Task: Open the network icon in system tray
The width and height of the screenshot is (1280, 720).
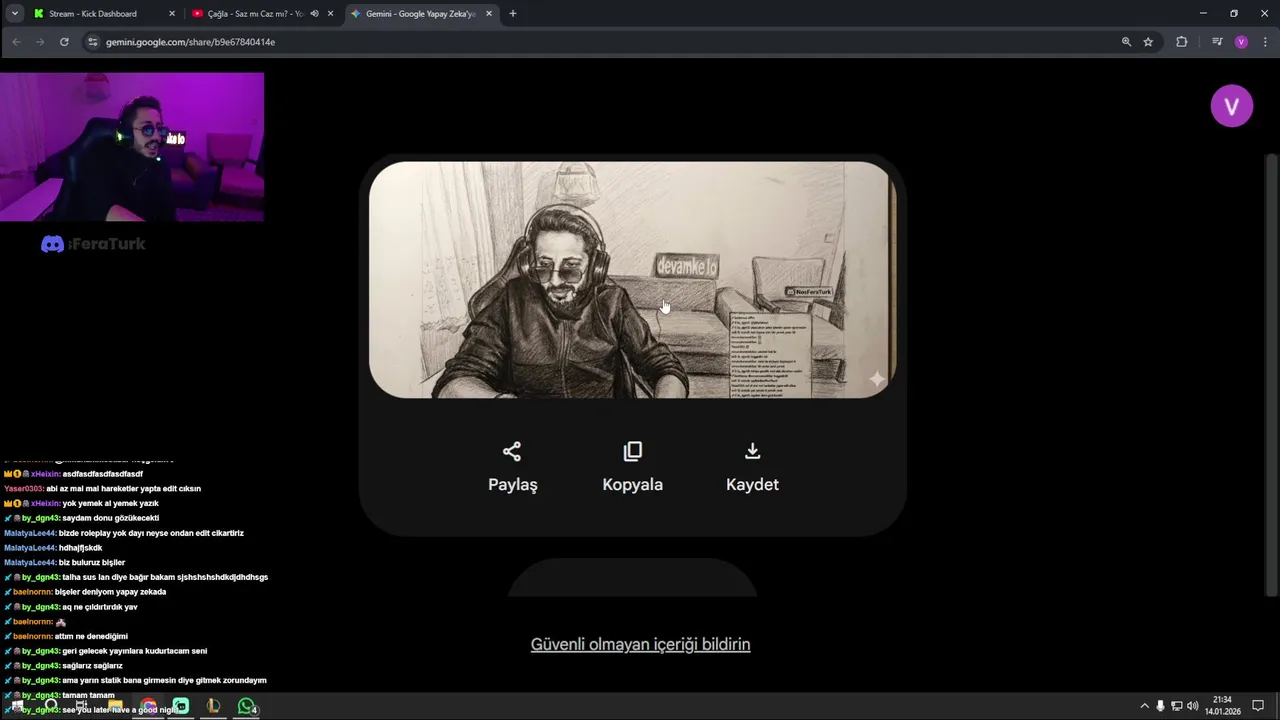Action: (x=1176, y=706)
